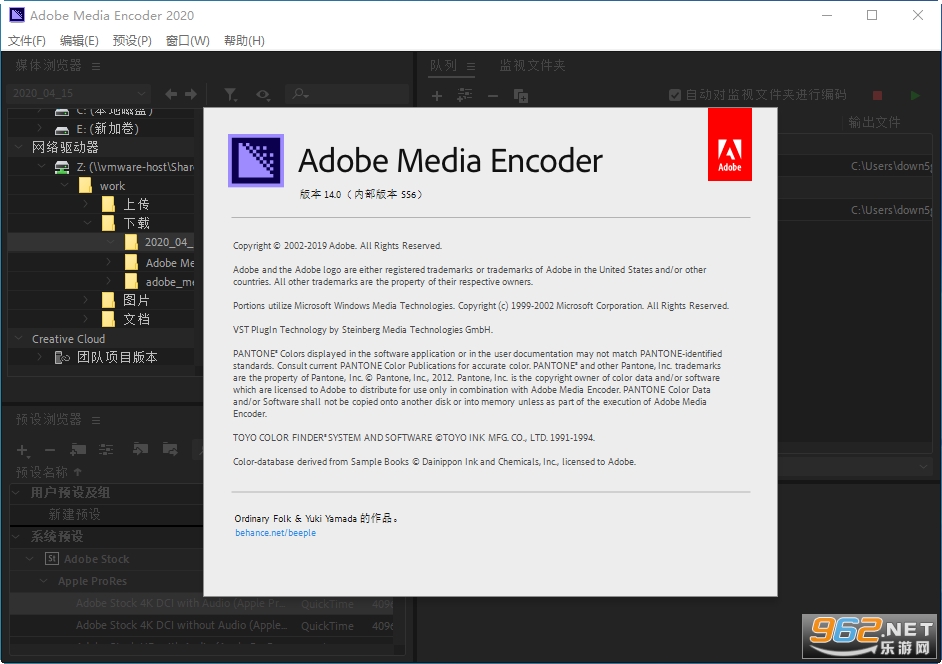Click the import presets icon
Viewport: 942px width, 664px height.
pyautogui.click(x=141, y=449)
